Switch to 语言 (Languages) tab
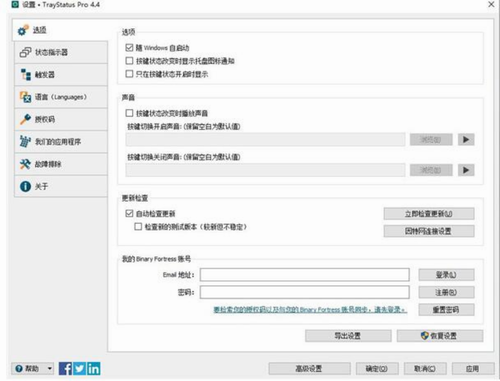The image size is (500, 381). [61, 97]
